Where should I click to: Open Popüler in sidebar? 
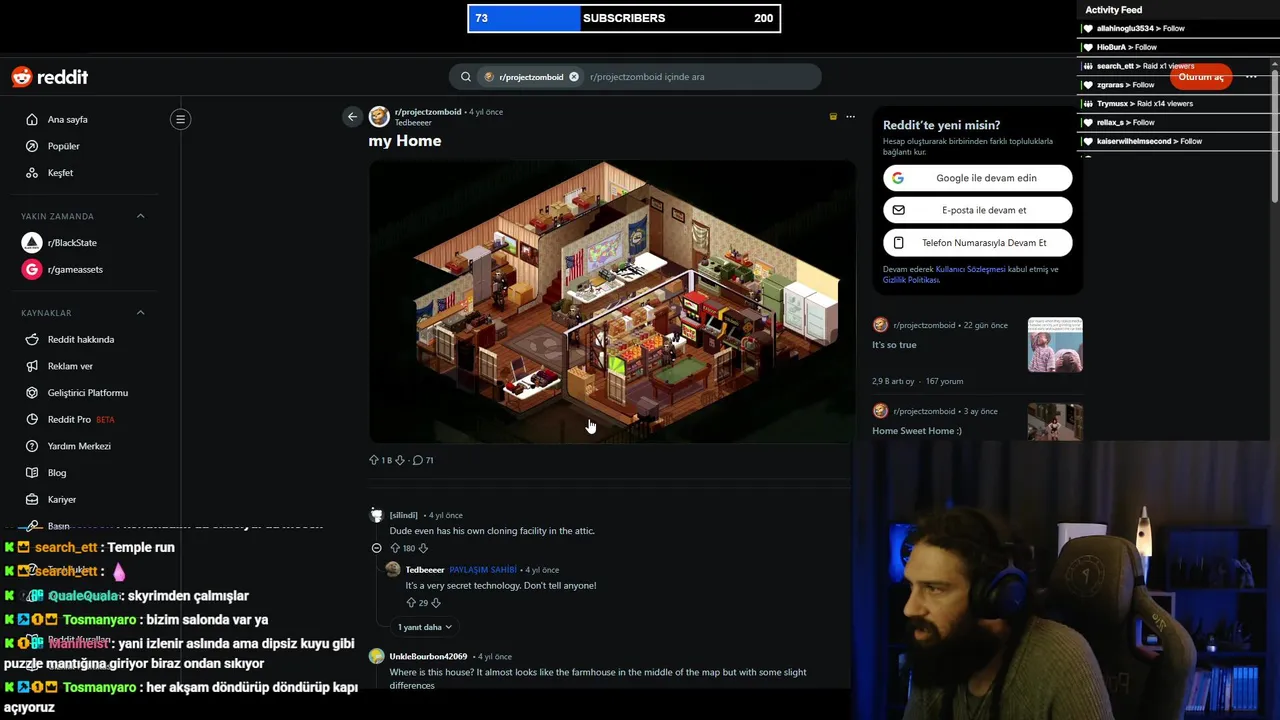point(63,146)
